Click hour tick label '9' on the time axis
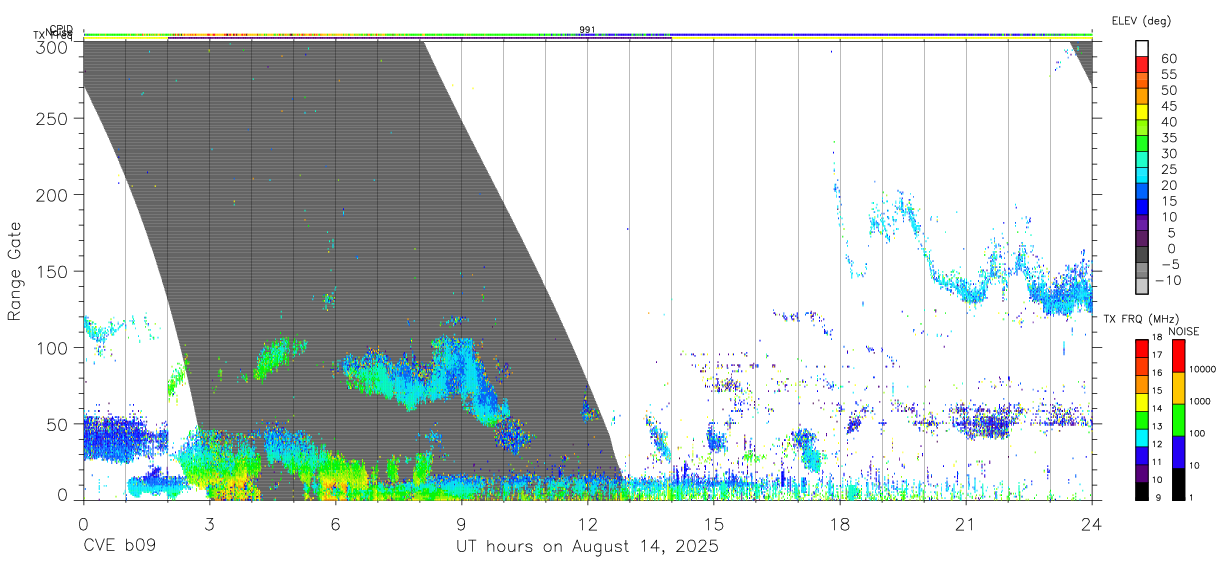 pyautogui.click(x=461, y=524)
